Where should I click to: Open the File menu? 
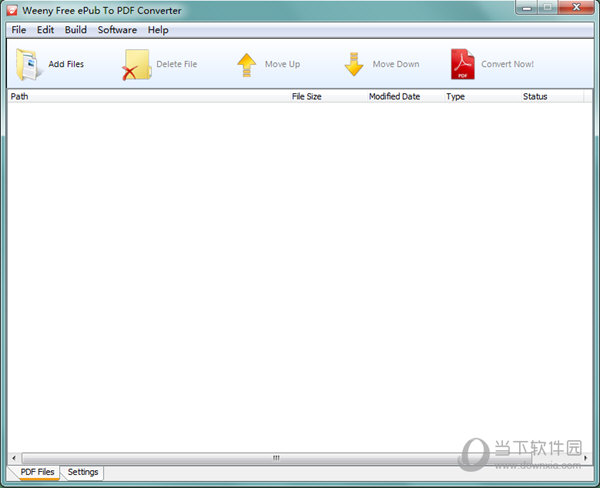19,30
